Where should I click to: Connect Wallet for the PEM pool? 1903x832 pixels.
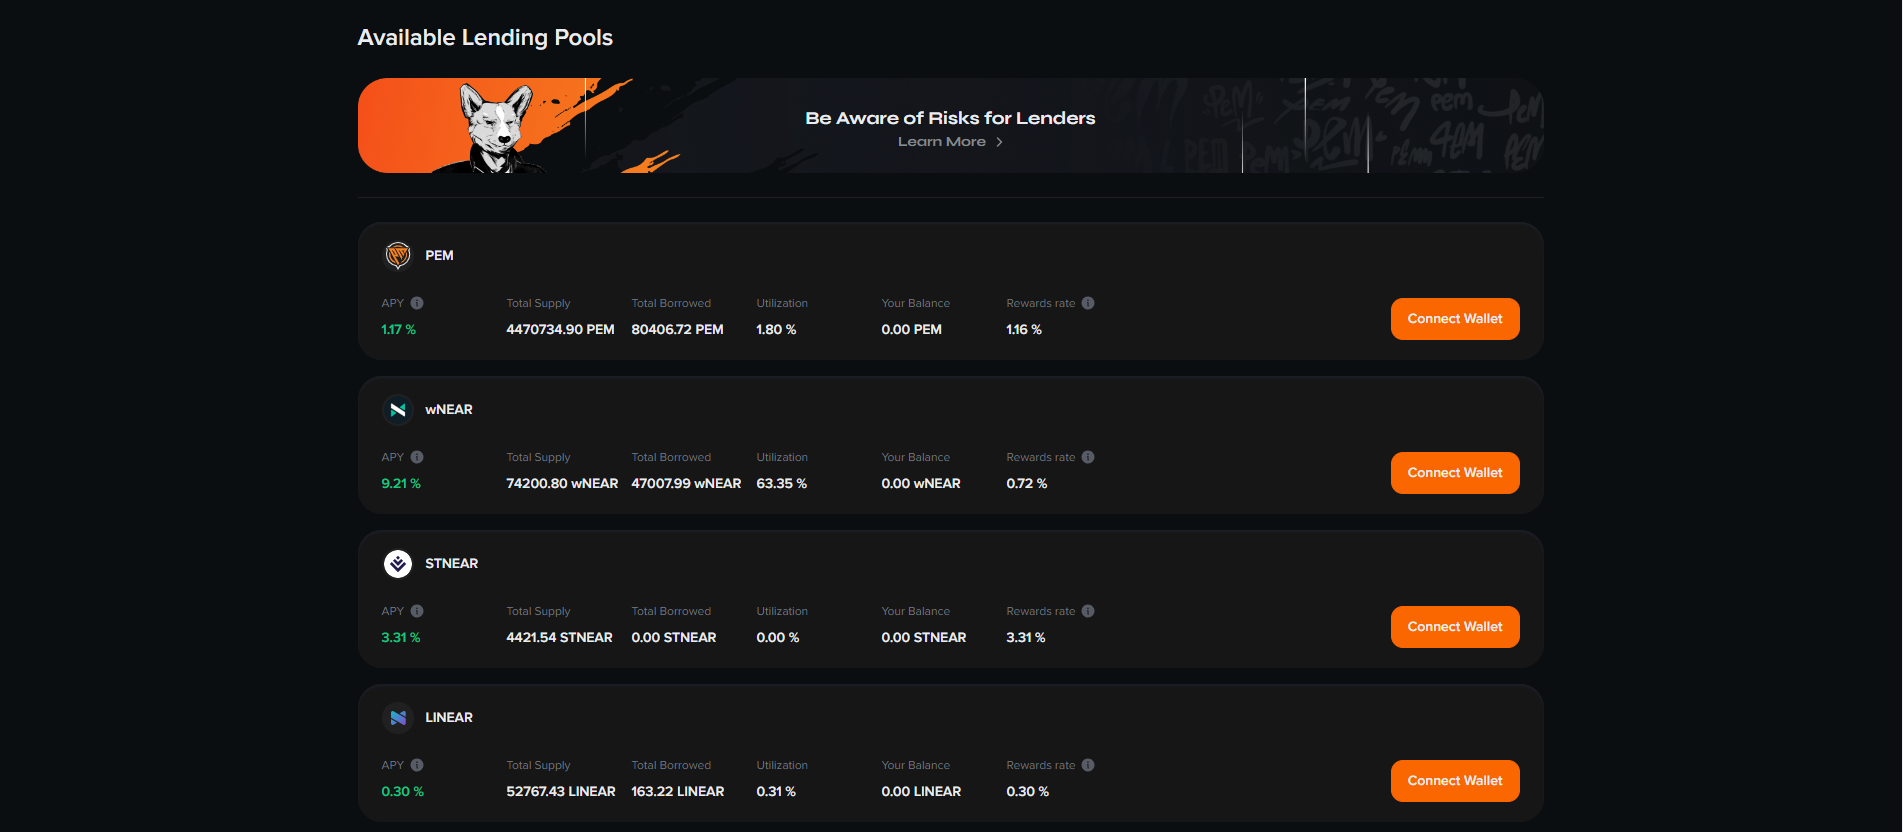coord(1454,319)
